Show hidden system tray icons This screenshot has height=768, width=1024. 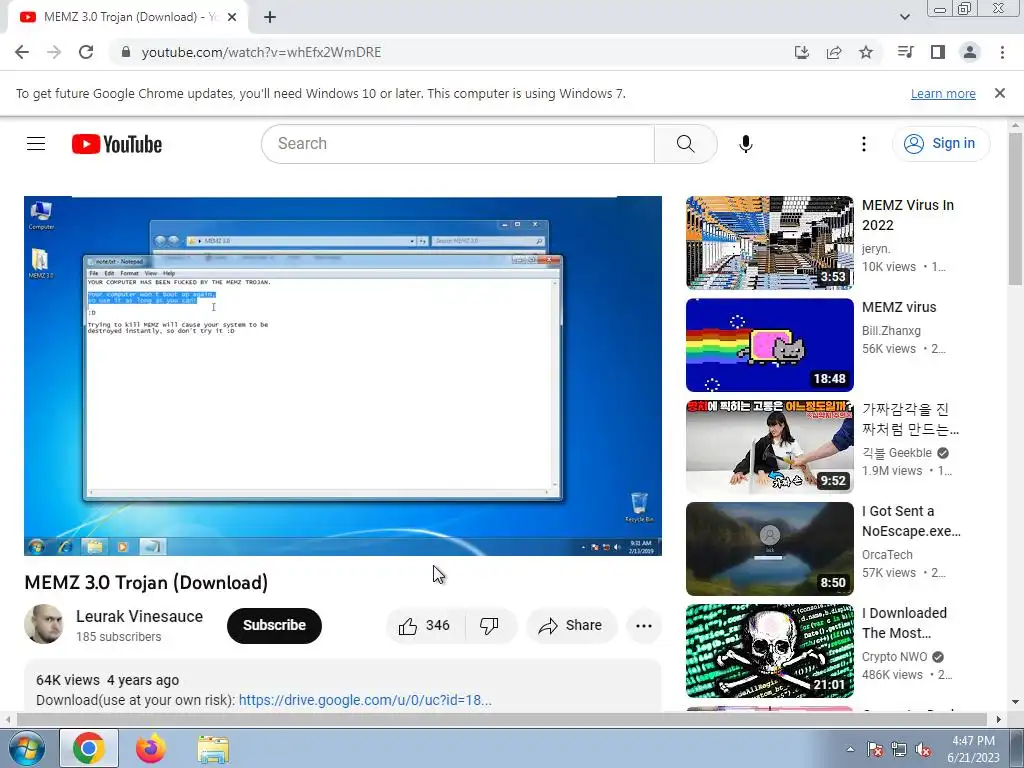click(x=850, y=749)
